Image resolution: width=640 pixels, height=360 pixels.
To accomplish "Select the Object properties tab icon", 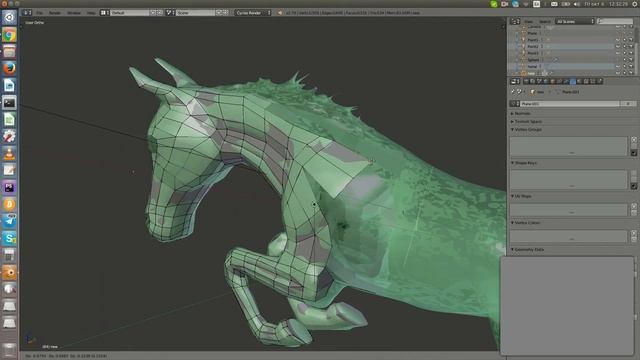I will click(552, 81).
